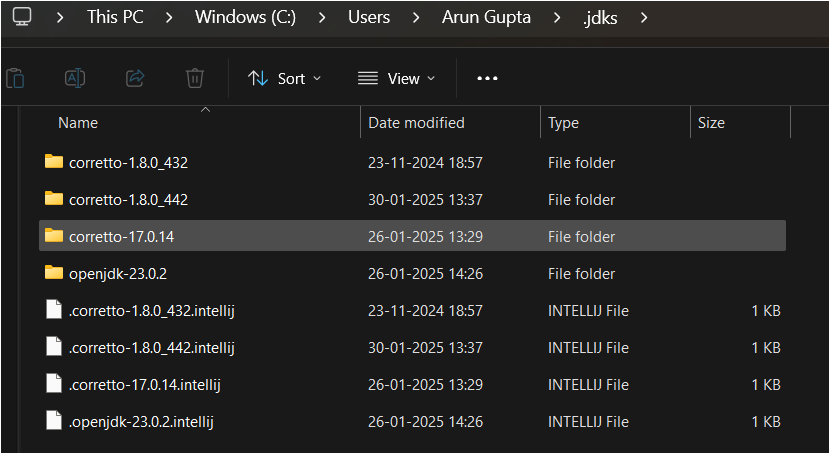Click File folder type of corretto-17.0.14
This screenshot has width=830, height=454.
pyautogui.click(x=581, y=237)
